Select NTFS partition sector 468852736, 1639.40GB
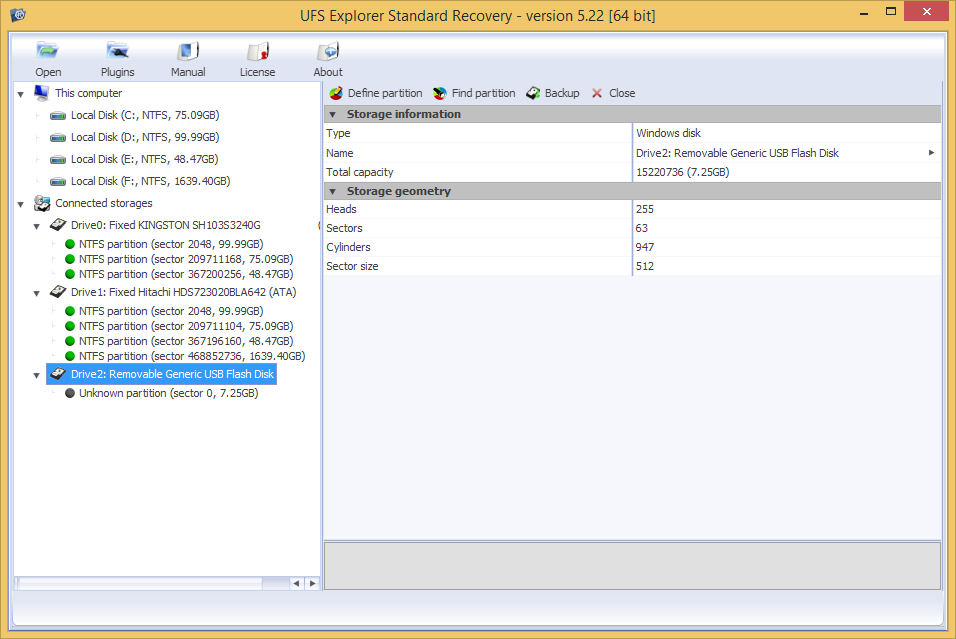Screen dimensions: 956x639 (x=191, y=356)
